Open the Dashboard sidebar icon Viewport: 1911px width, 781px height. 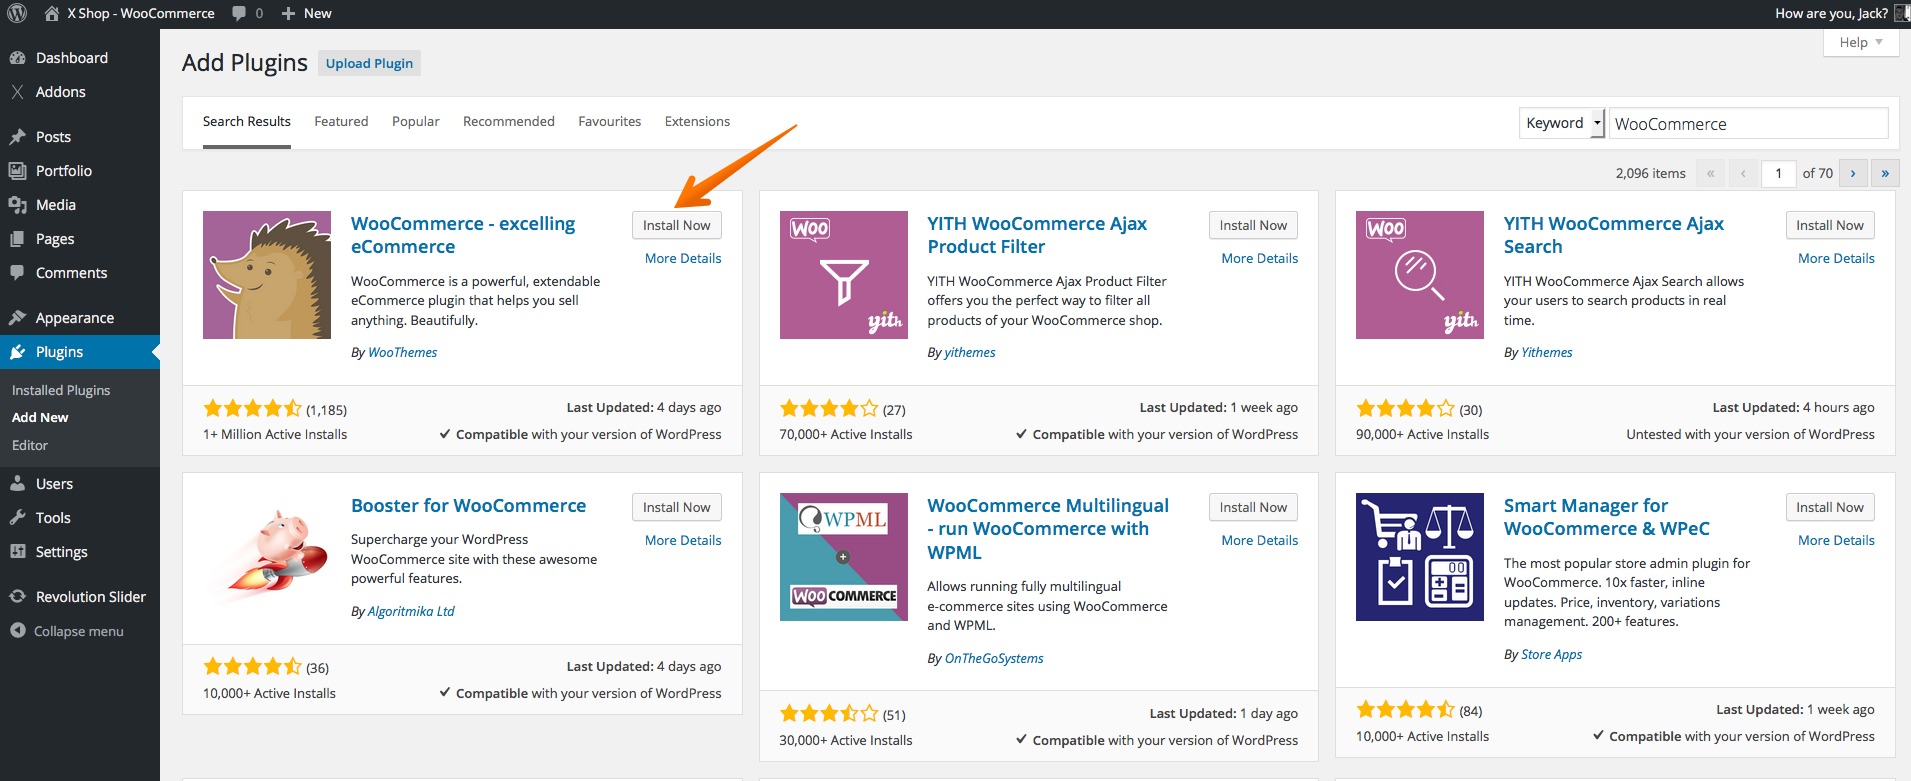17,58
